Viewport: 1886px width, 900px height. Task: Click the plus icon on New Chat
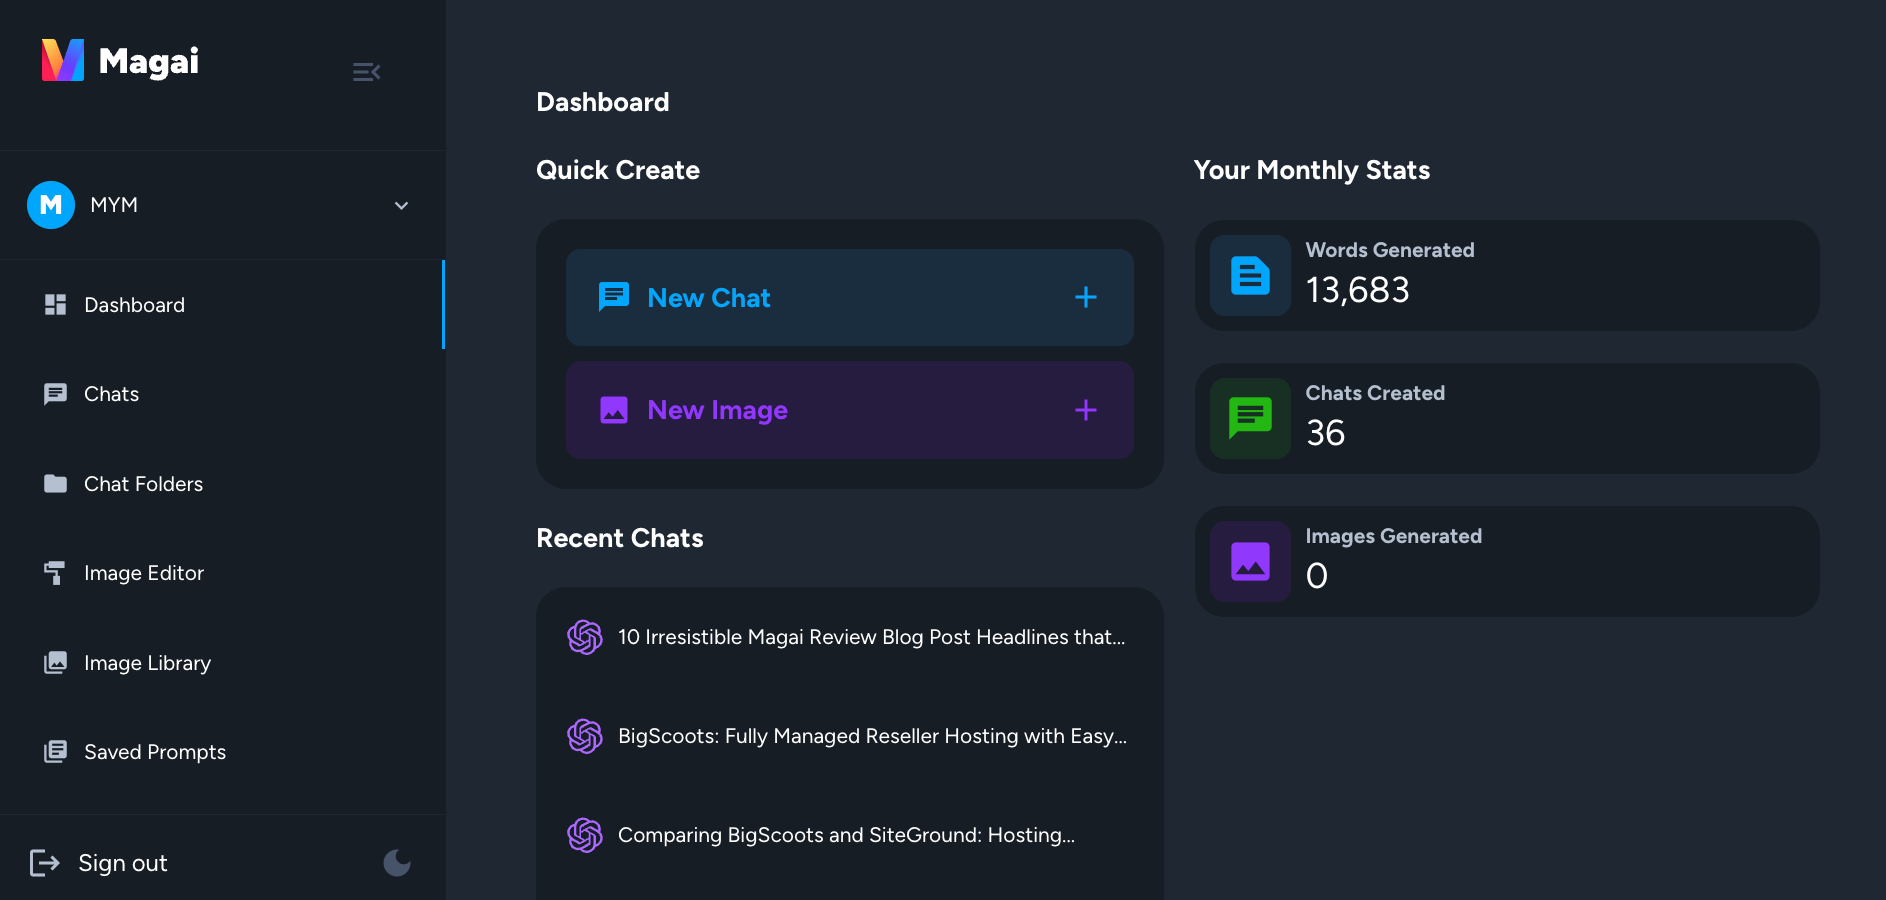(1086, 297)
